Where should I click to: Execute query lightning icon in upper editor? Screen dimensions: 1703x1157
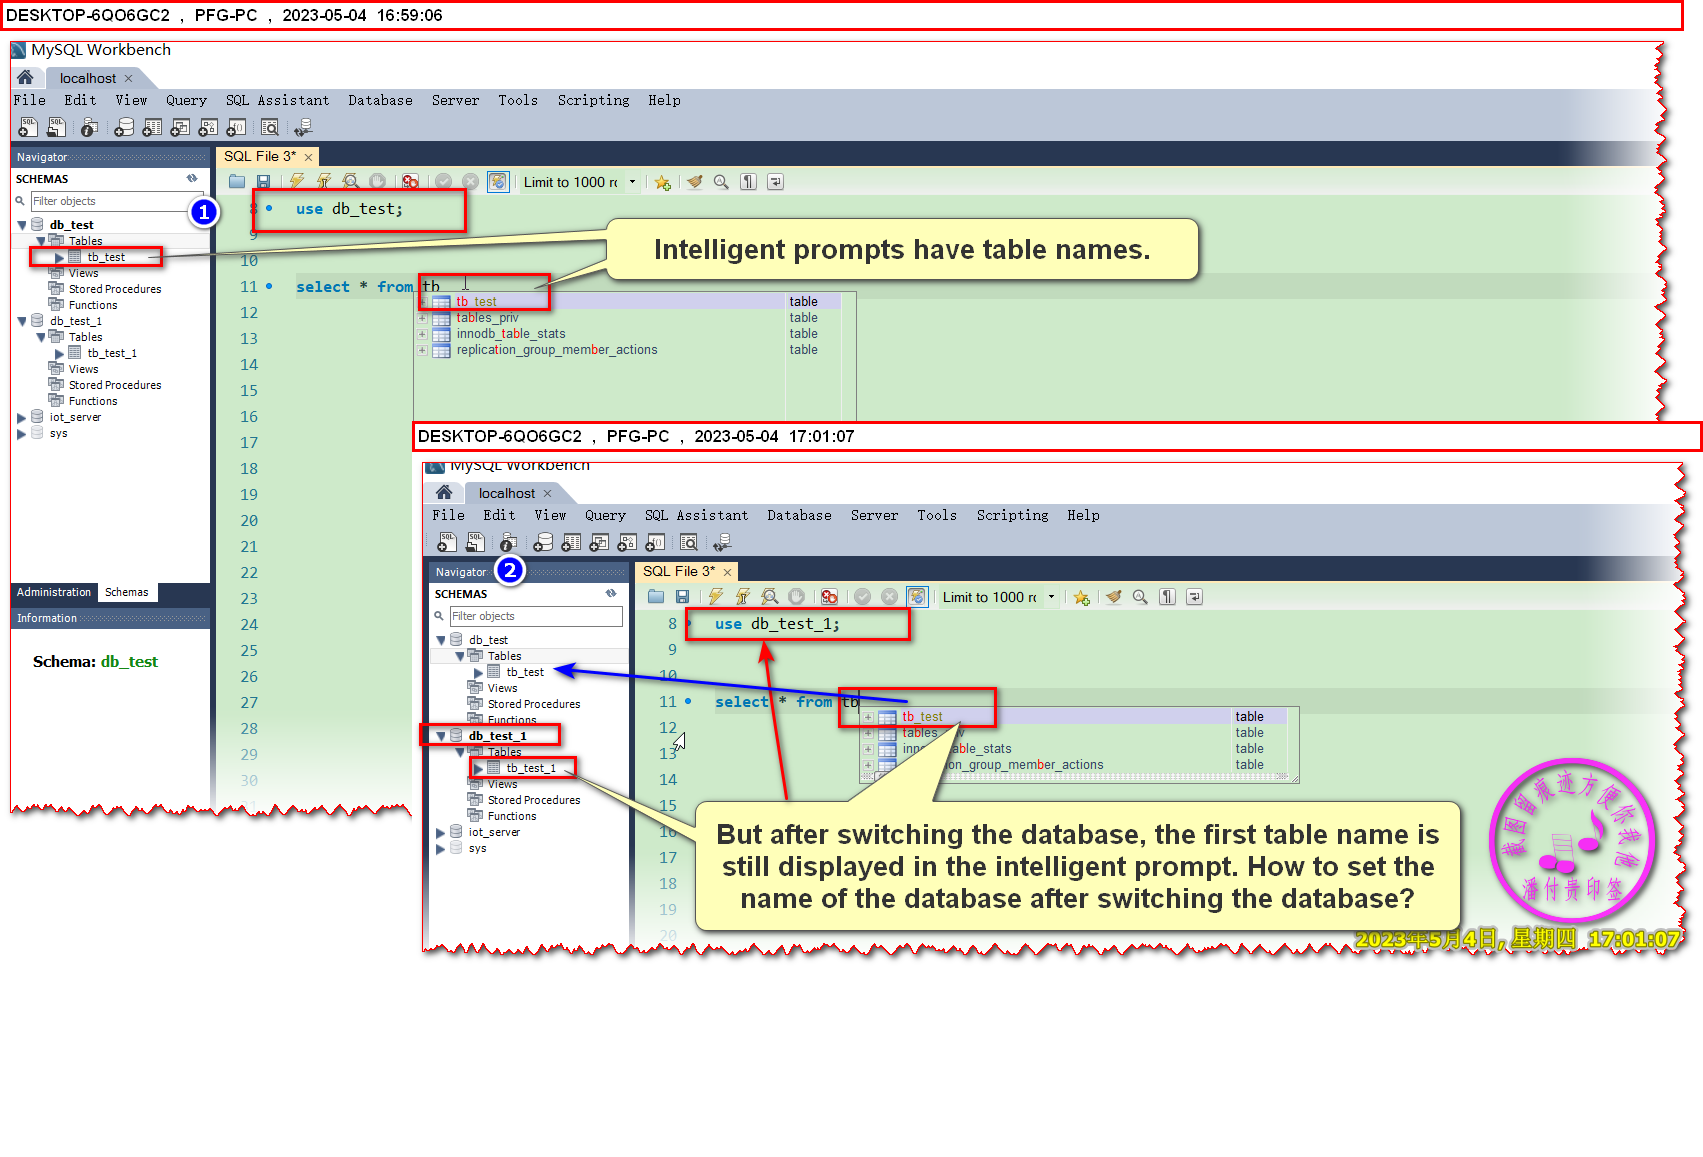point(297,182)
